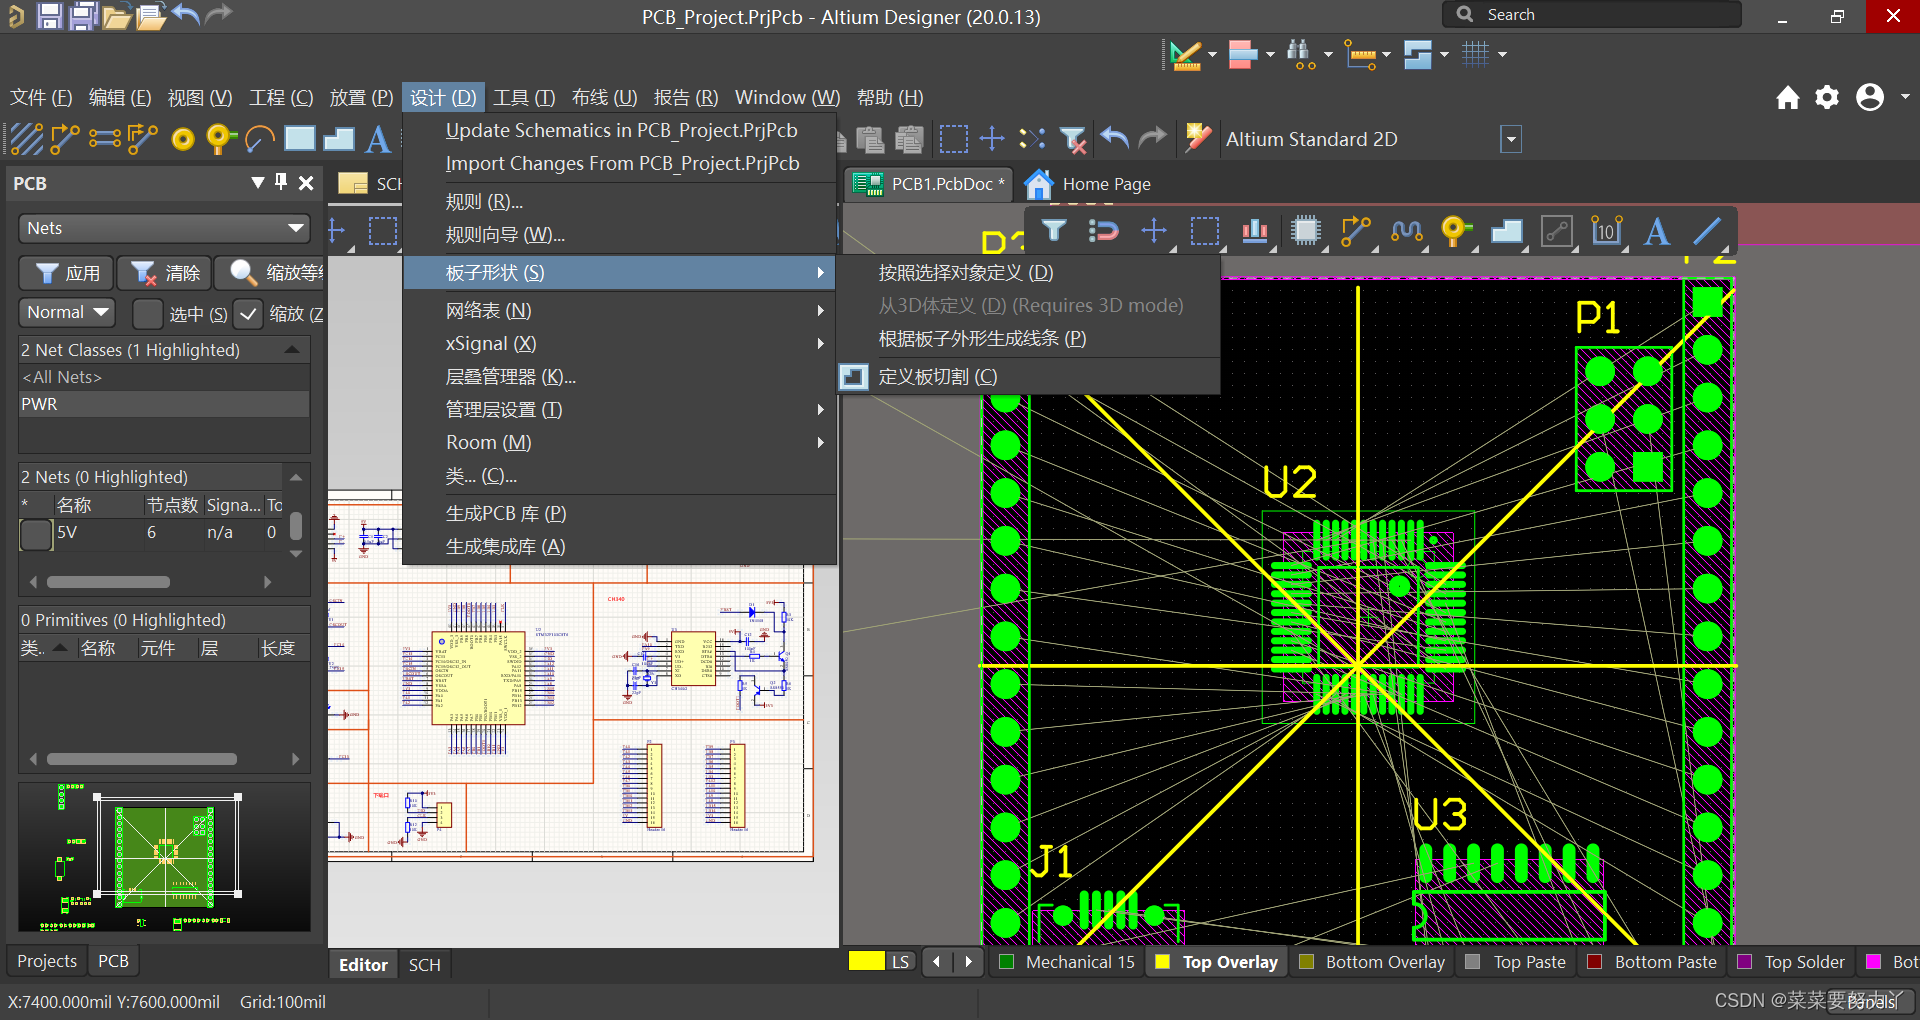The image size is (1920, 1020).
Task: Click the Place Component chip icon in active bar
Action: [x=1305, y=232]
